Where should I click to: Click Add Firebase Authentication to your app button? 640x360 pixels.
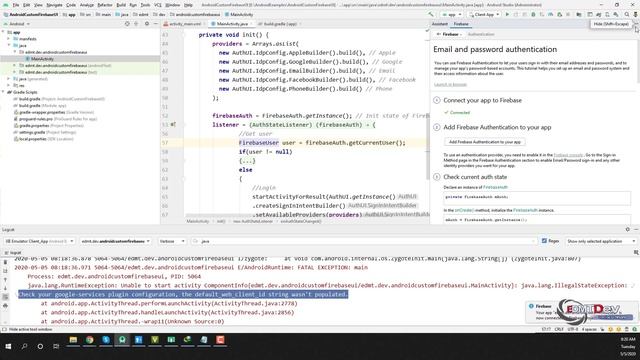[484, 142]
